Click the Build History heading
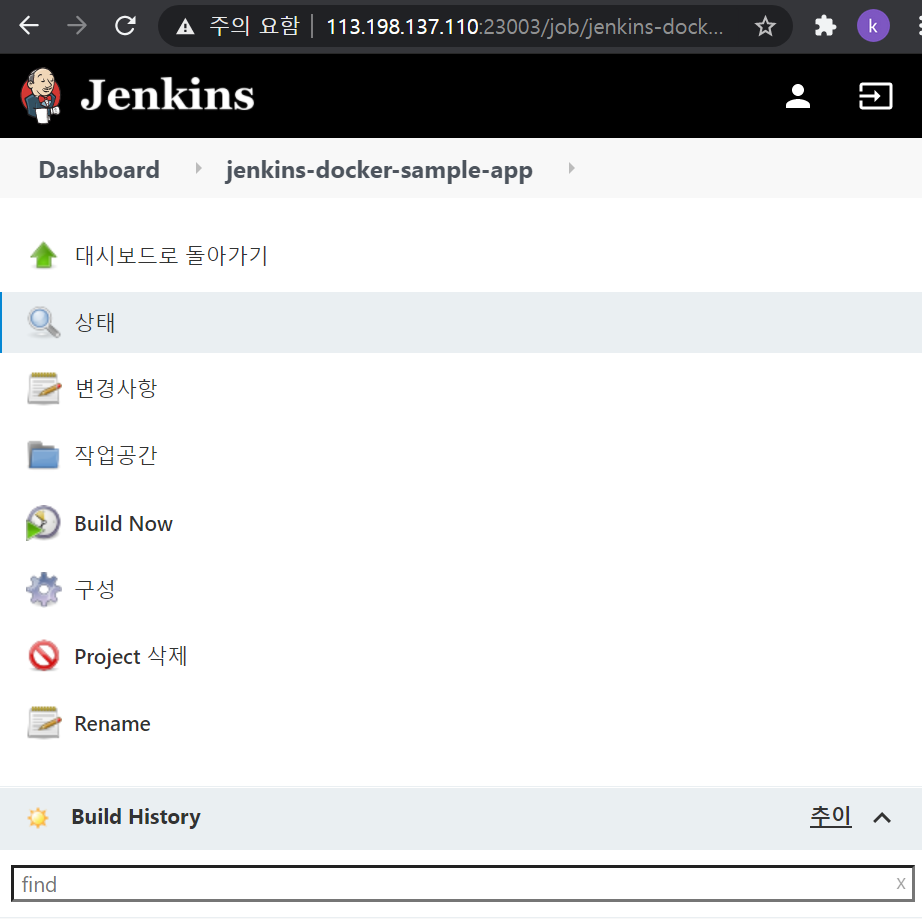Viewport: 922px width, 919px height. pos(136,817)
